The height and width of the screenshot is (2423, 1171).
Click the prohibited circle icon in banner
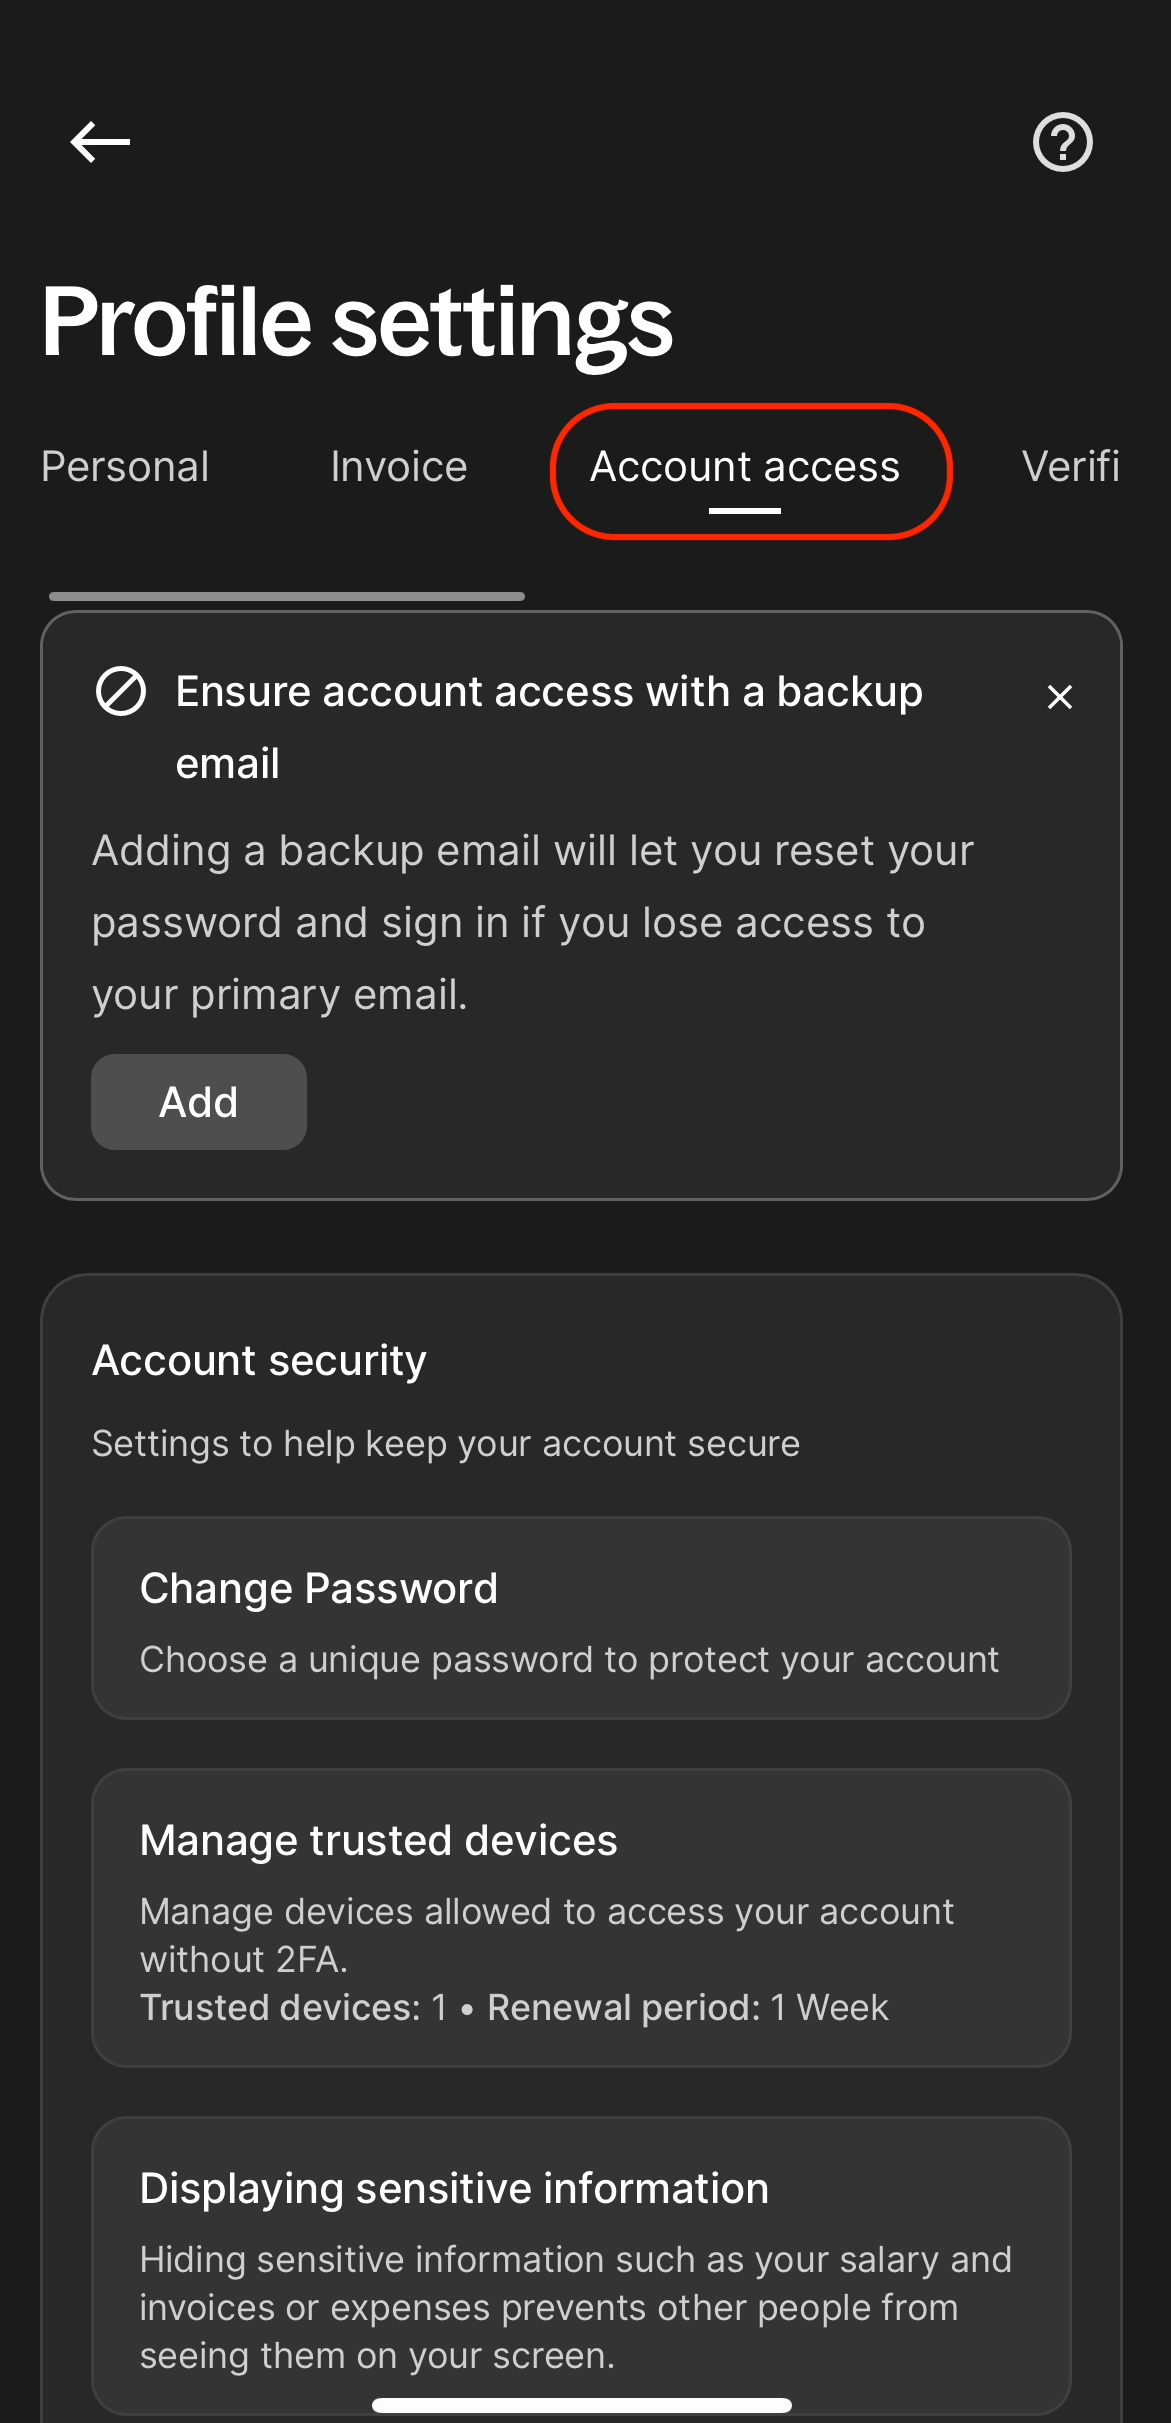point(121,692)
